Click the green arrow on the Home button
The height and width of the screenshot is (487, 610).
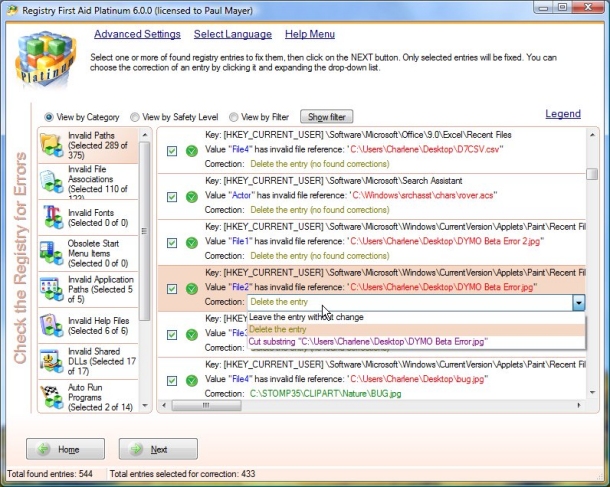click(44, 449)
